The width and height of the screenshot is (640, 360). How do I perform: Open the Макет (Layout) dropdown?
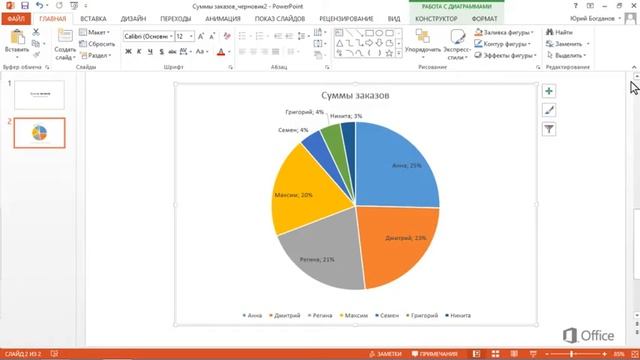coord(95,32)
